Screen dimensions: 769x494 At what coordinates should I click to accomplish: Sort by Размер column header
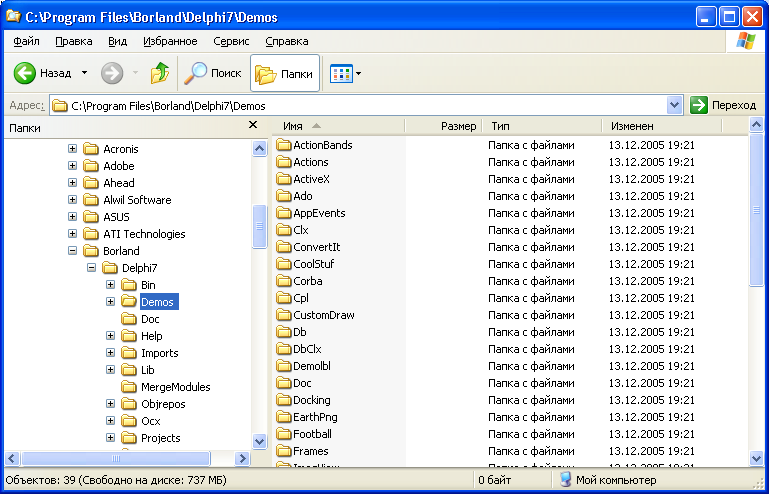point(444,126)
